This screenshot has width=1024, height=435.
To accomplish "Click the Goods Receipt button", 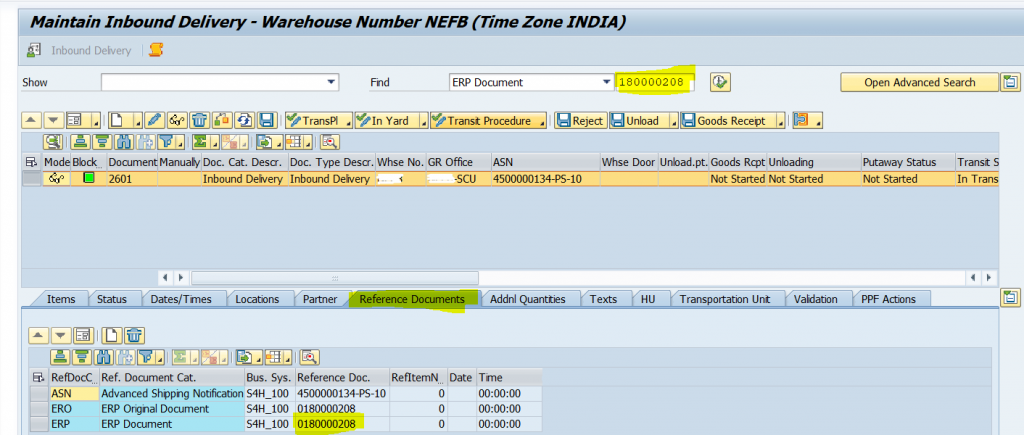I will pyautogui.click(x=728, y=121).
